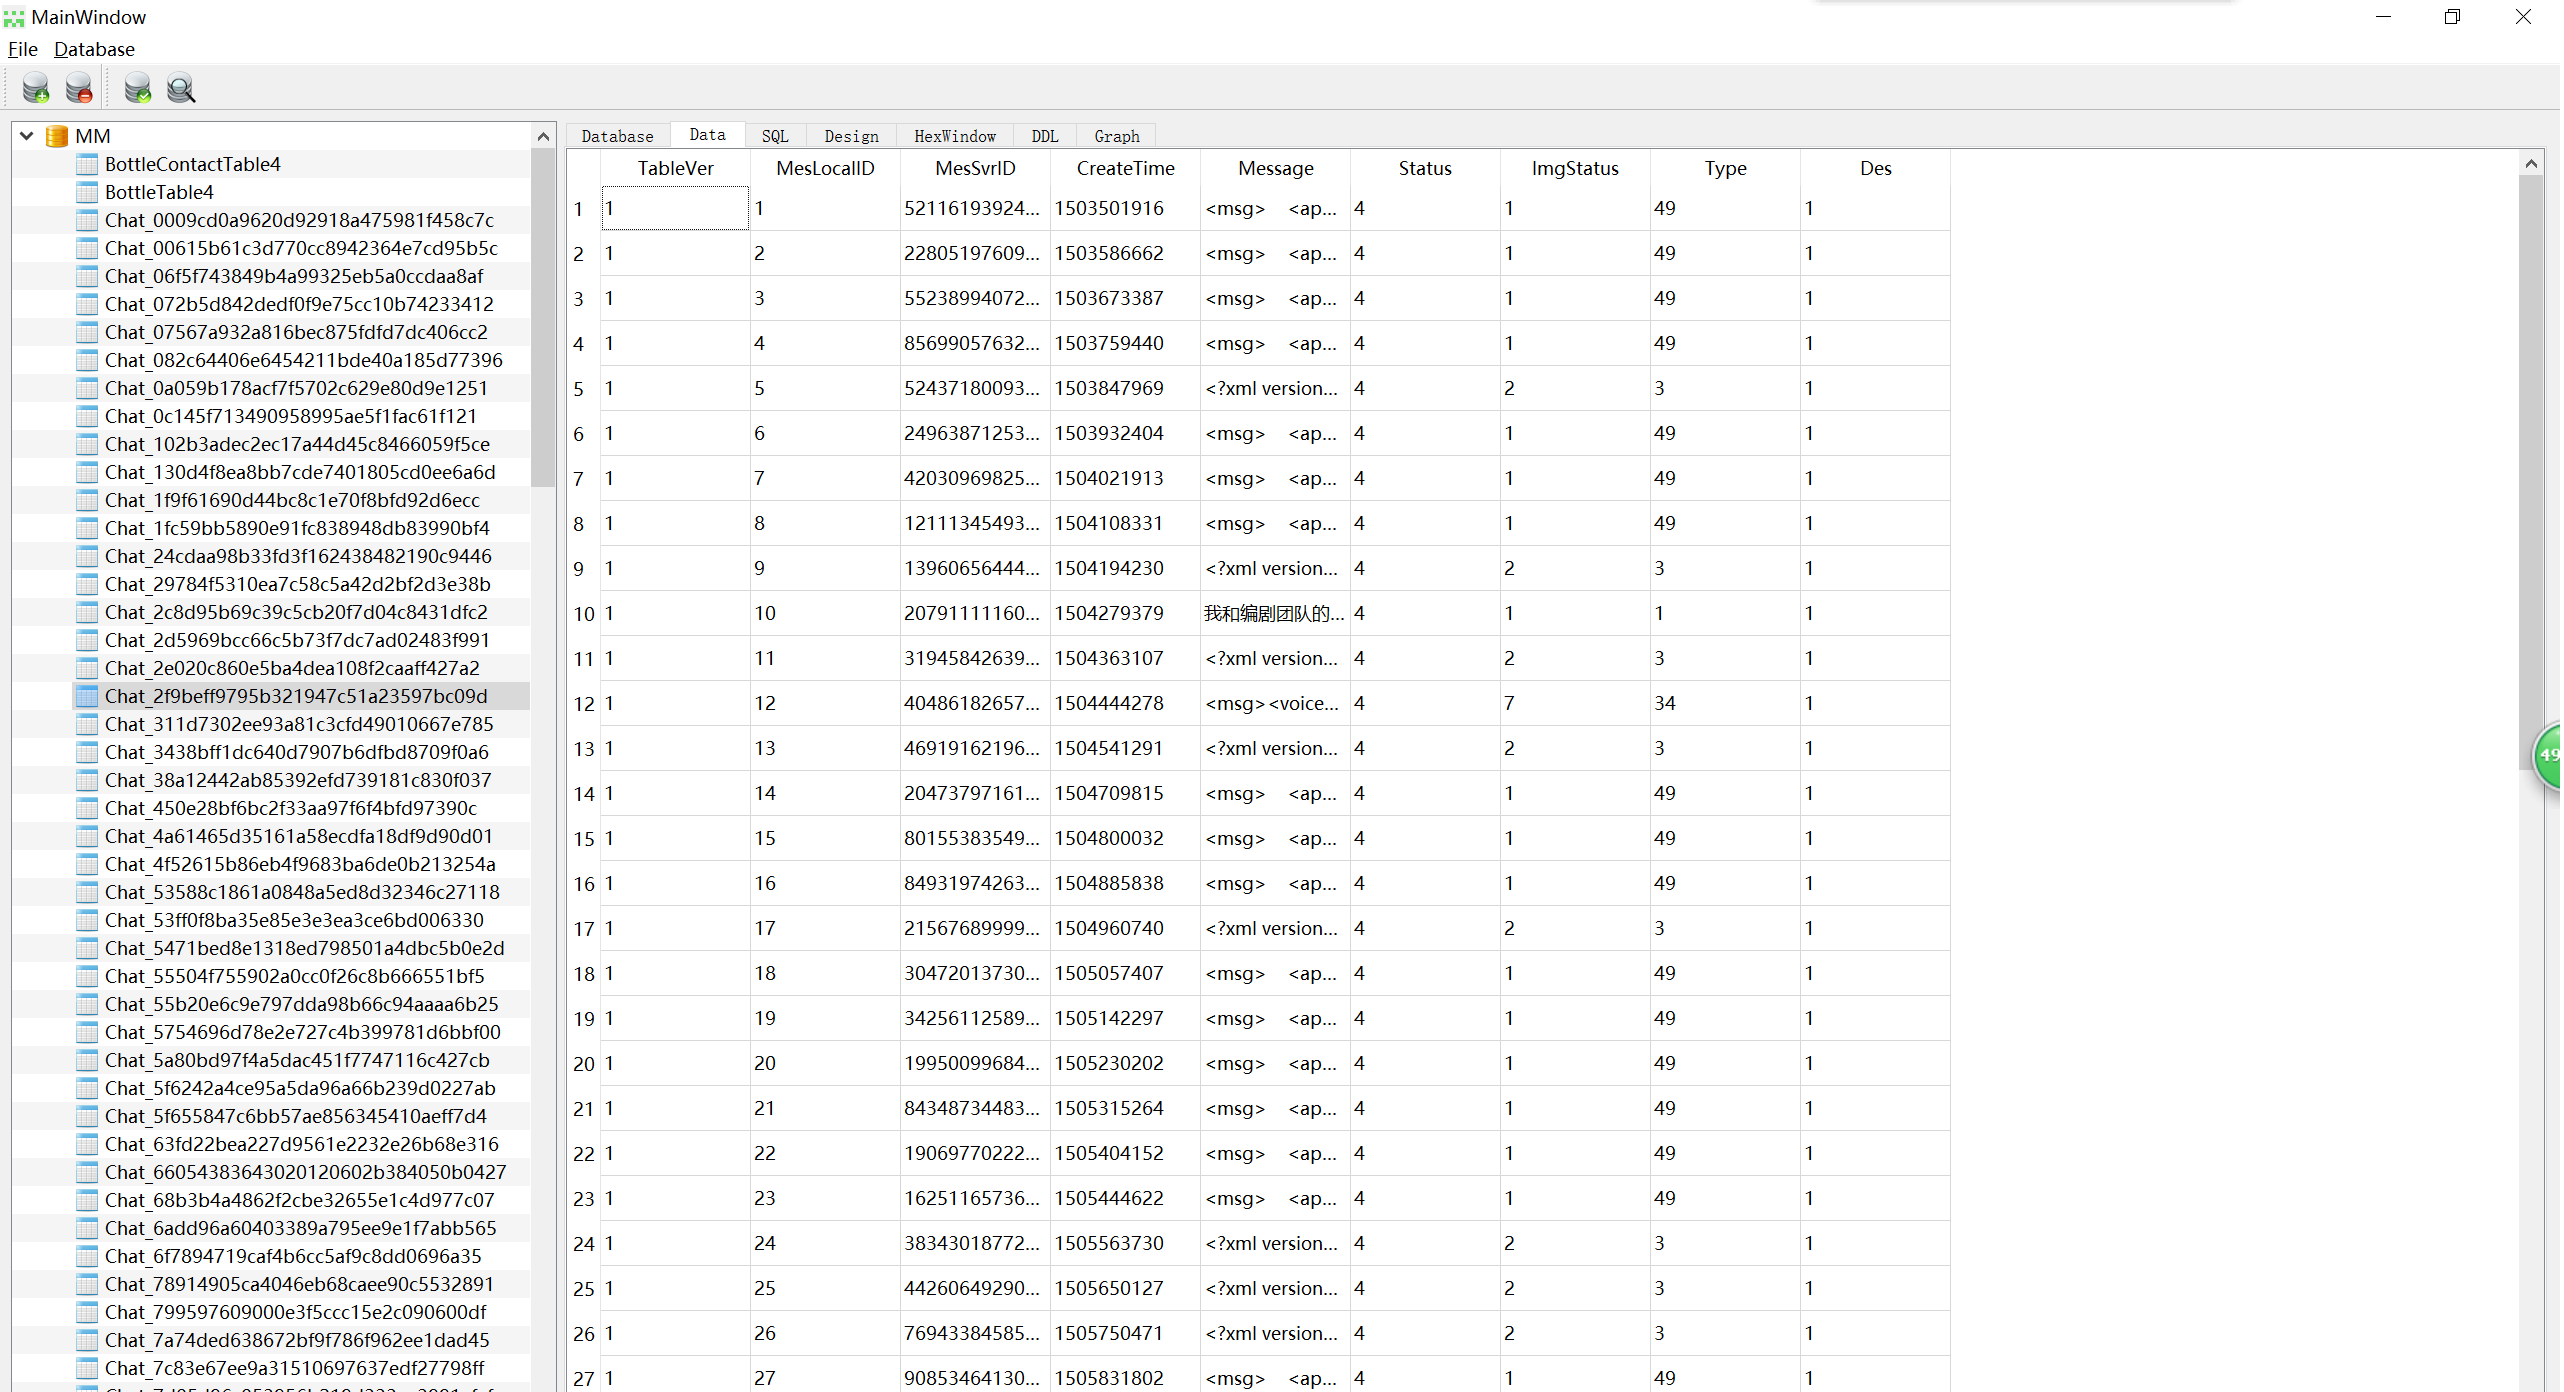Open table Chat_3438bff1dc640d7907b6dfbd8709f0a6

tap(297, 752)
